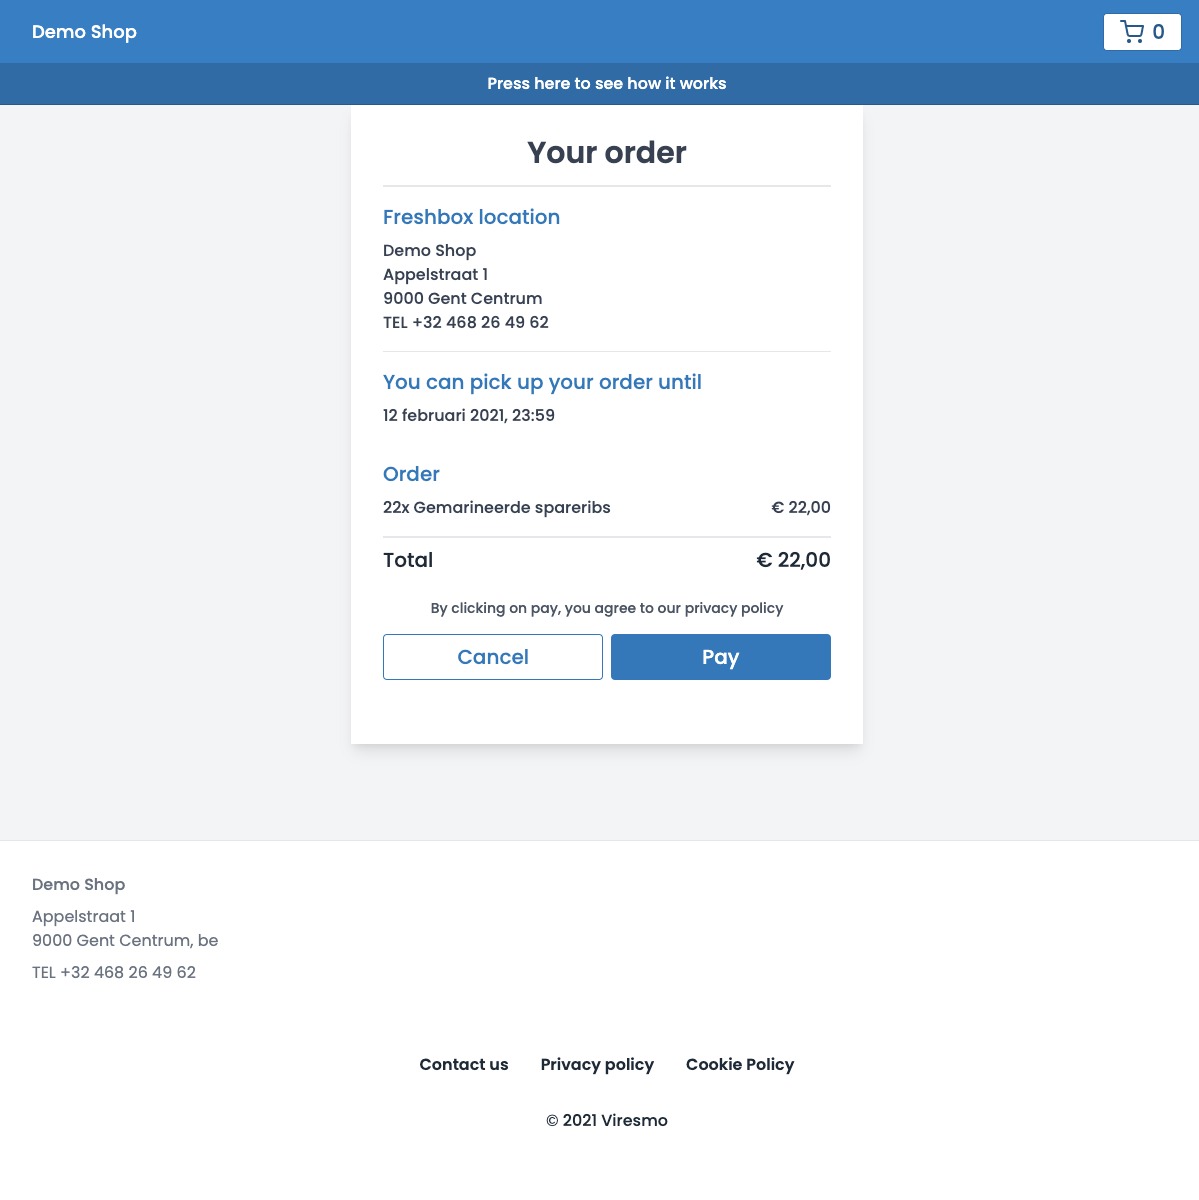Screen dimensions: 1199x1200
Task: Click the footer Demo Shop name
Action: [78, 884]
